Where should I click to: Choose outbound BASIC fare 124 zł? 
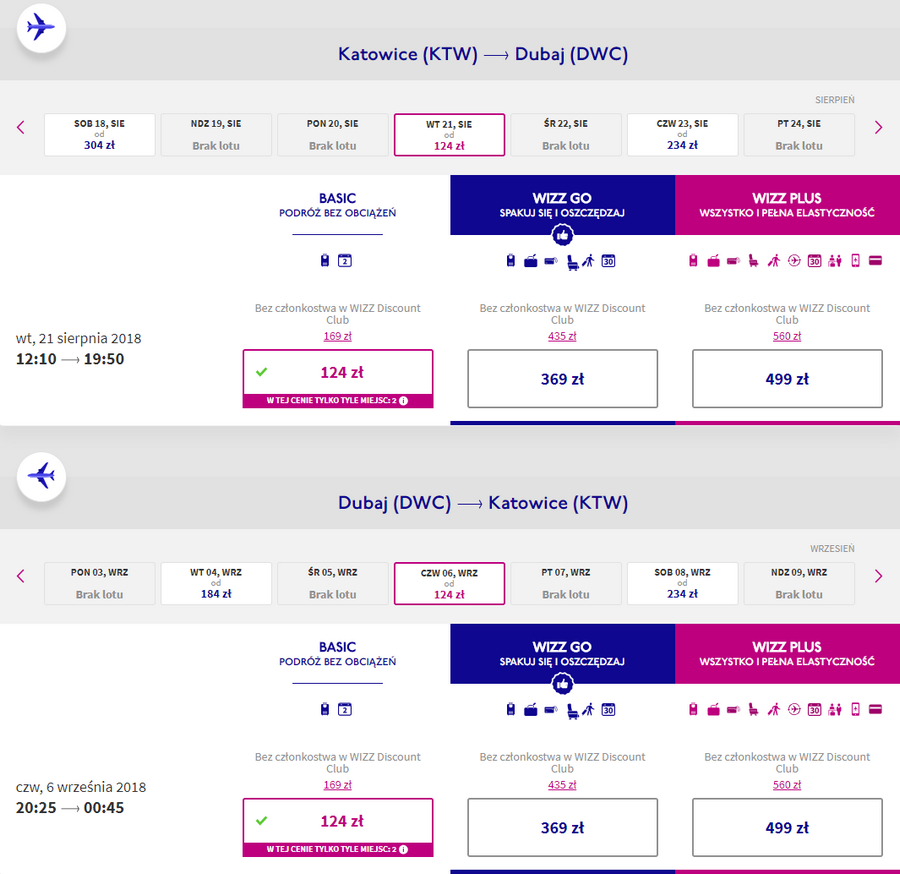pos(338,379)
